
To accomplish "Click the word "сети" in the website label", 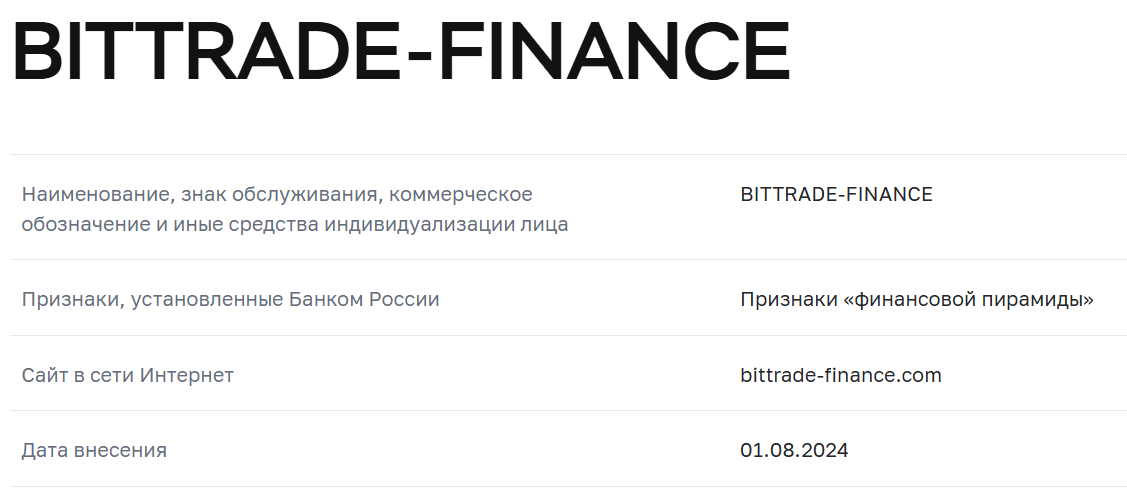I will (111, 375).
